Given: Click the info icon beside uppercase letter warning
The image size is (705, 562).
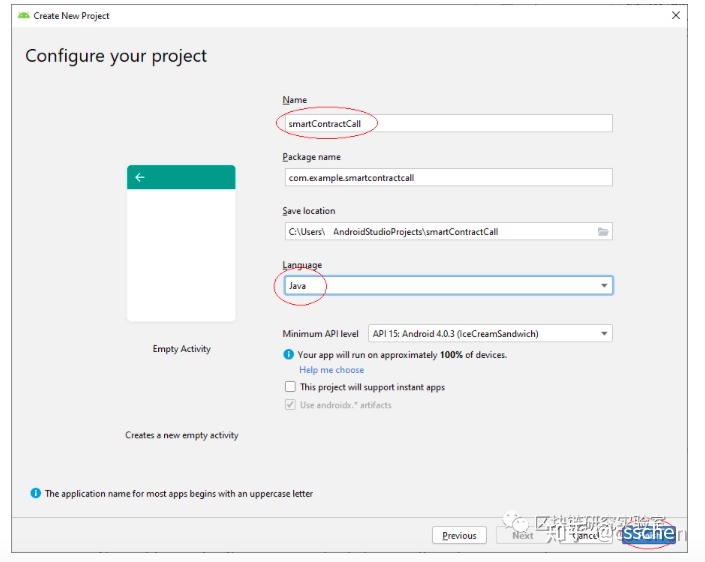Looking at the screenshot, I should point(36,493).
